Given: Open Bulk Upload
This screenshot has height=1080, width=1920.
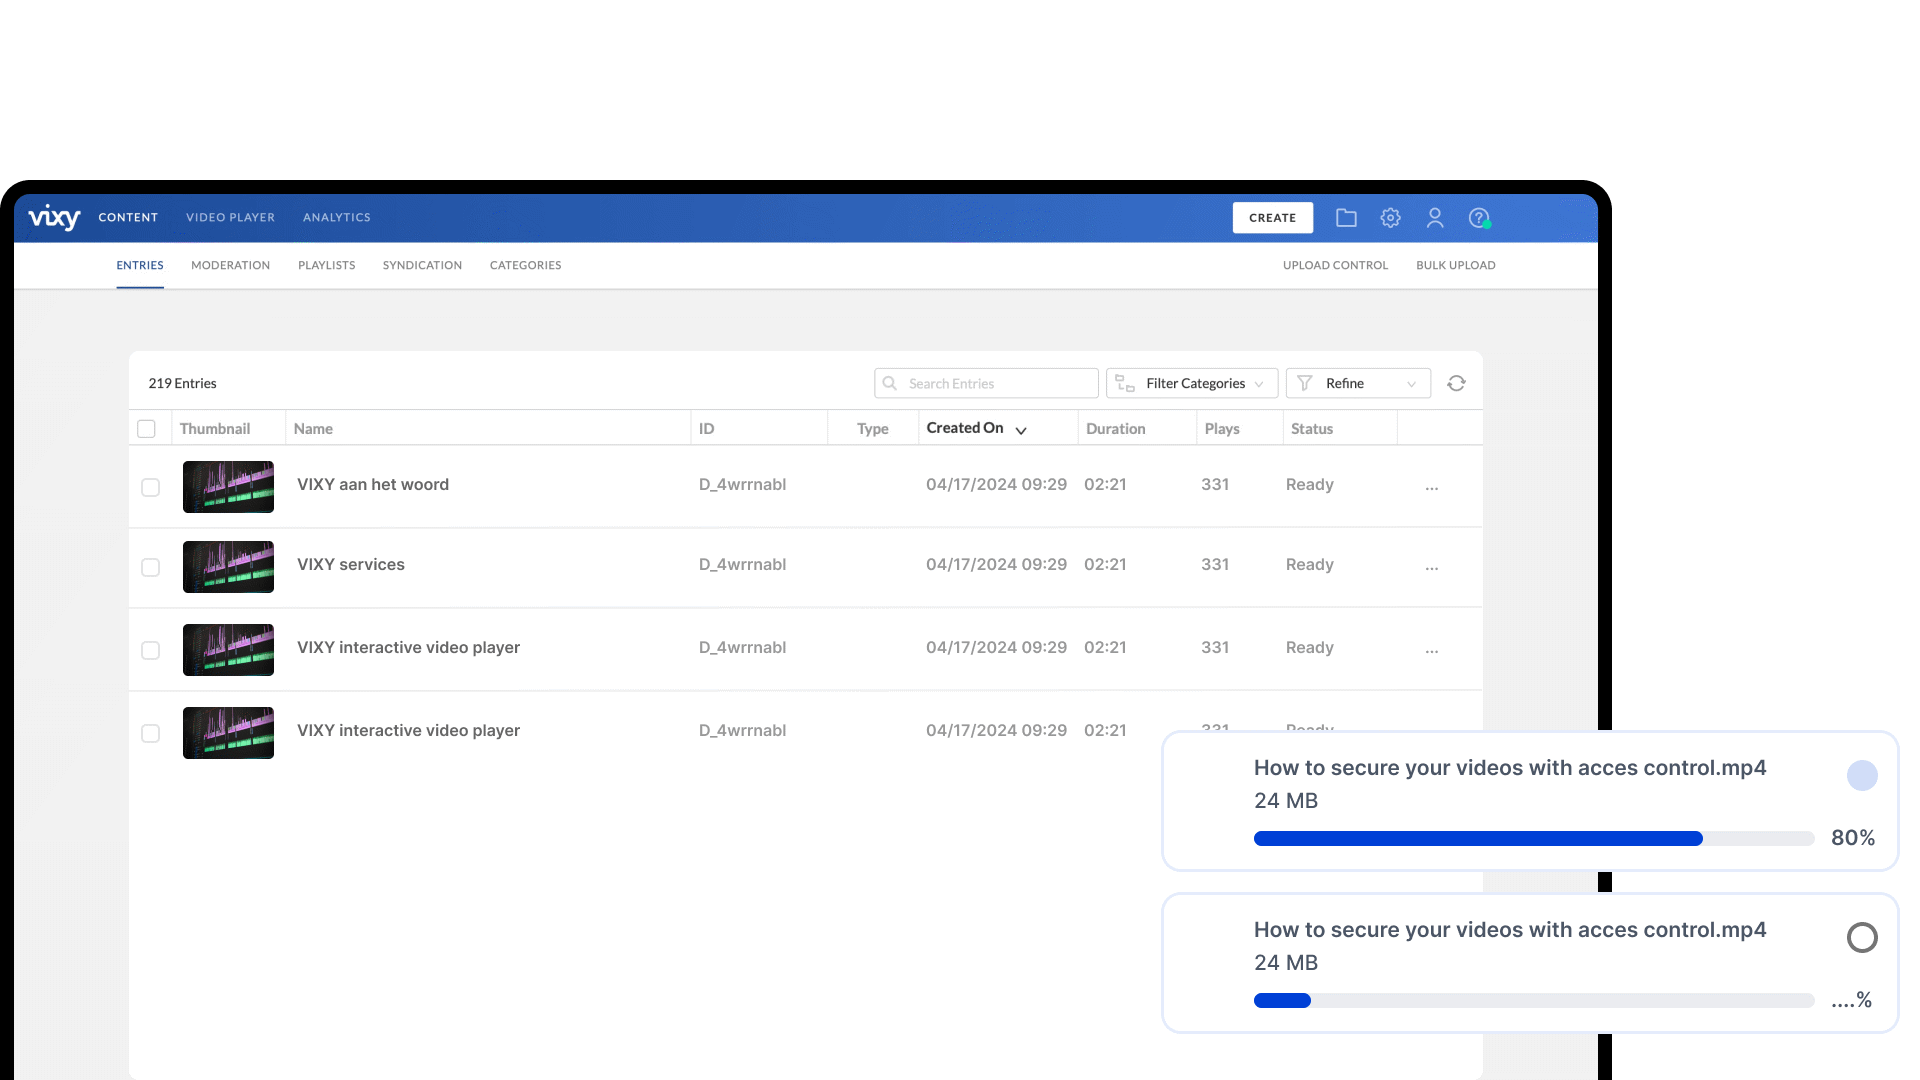Looking at the screenshot, I should (1456, 265).
